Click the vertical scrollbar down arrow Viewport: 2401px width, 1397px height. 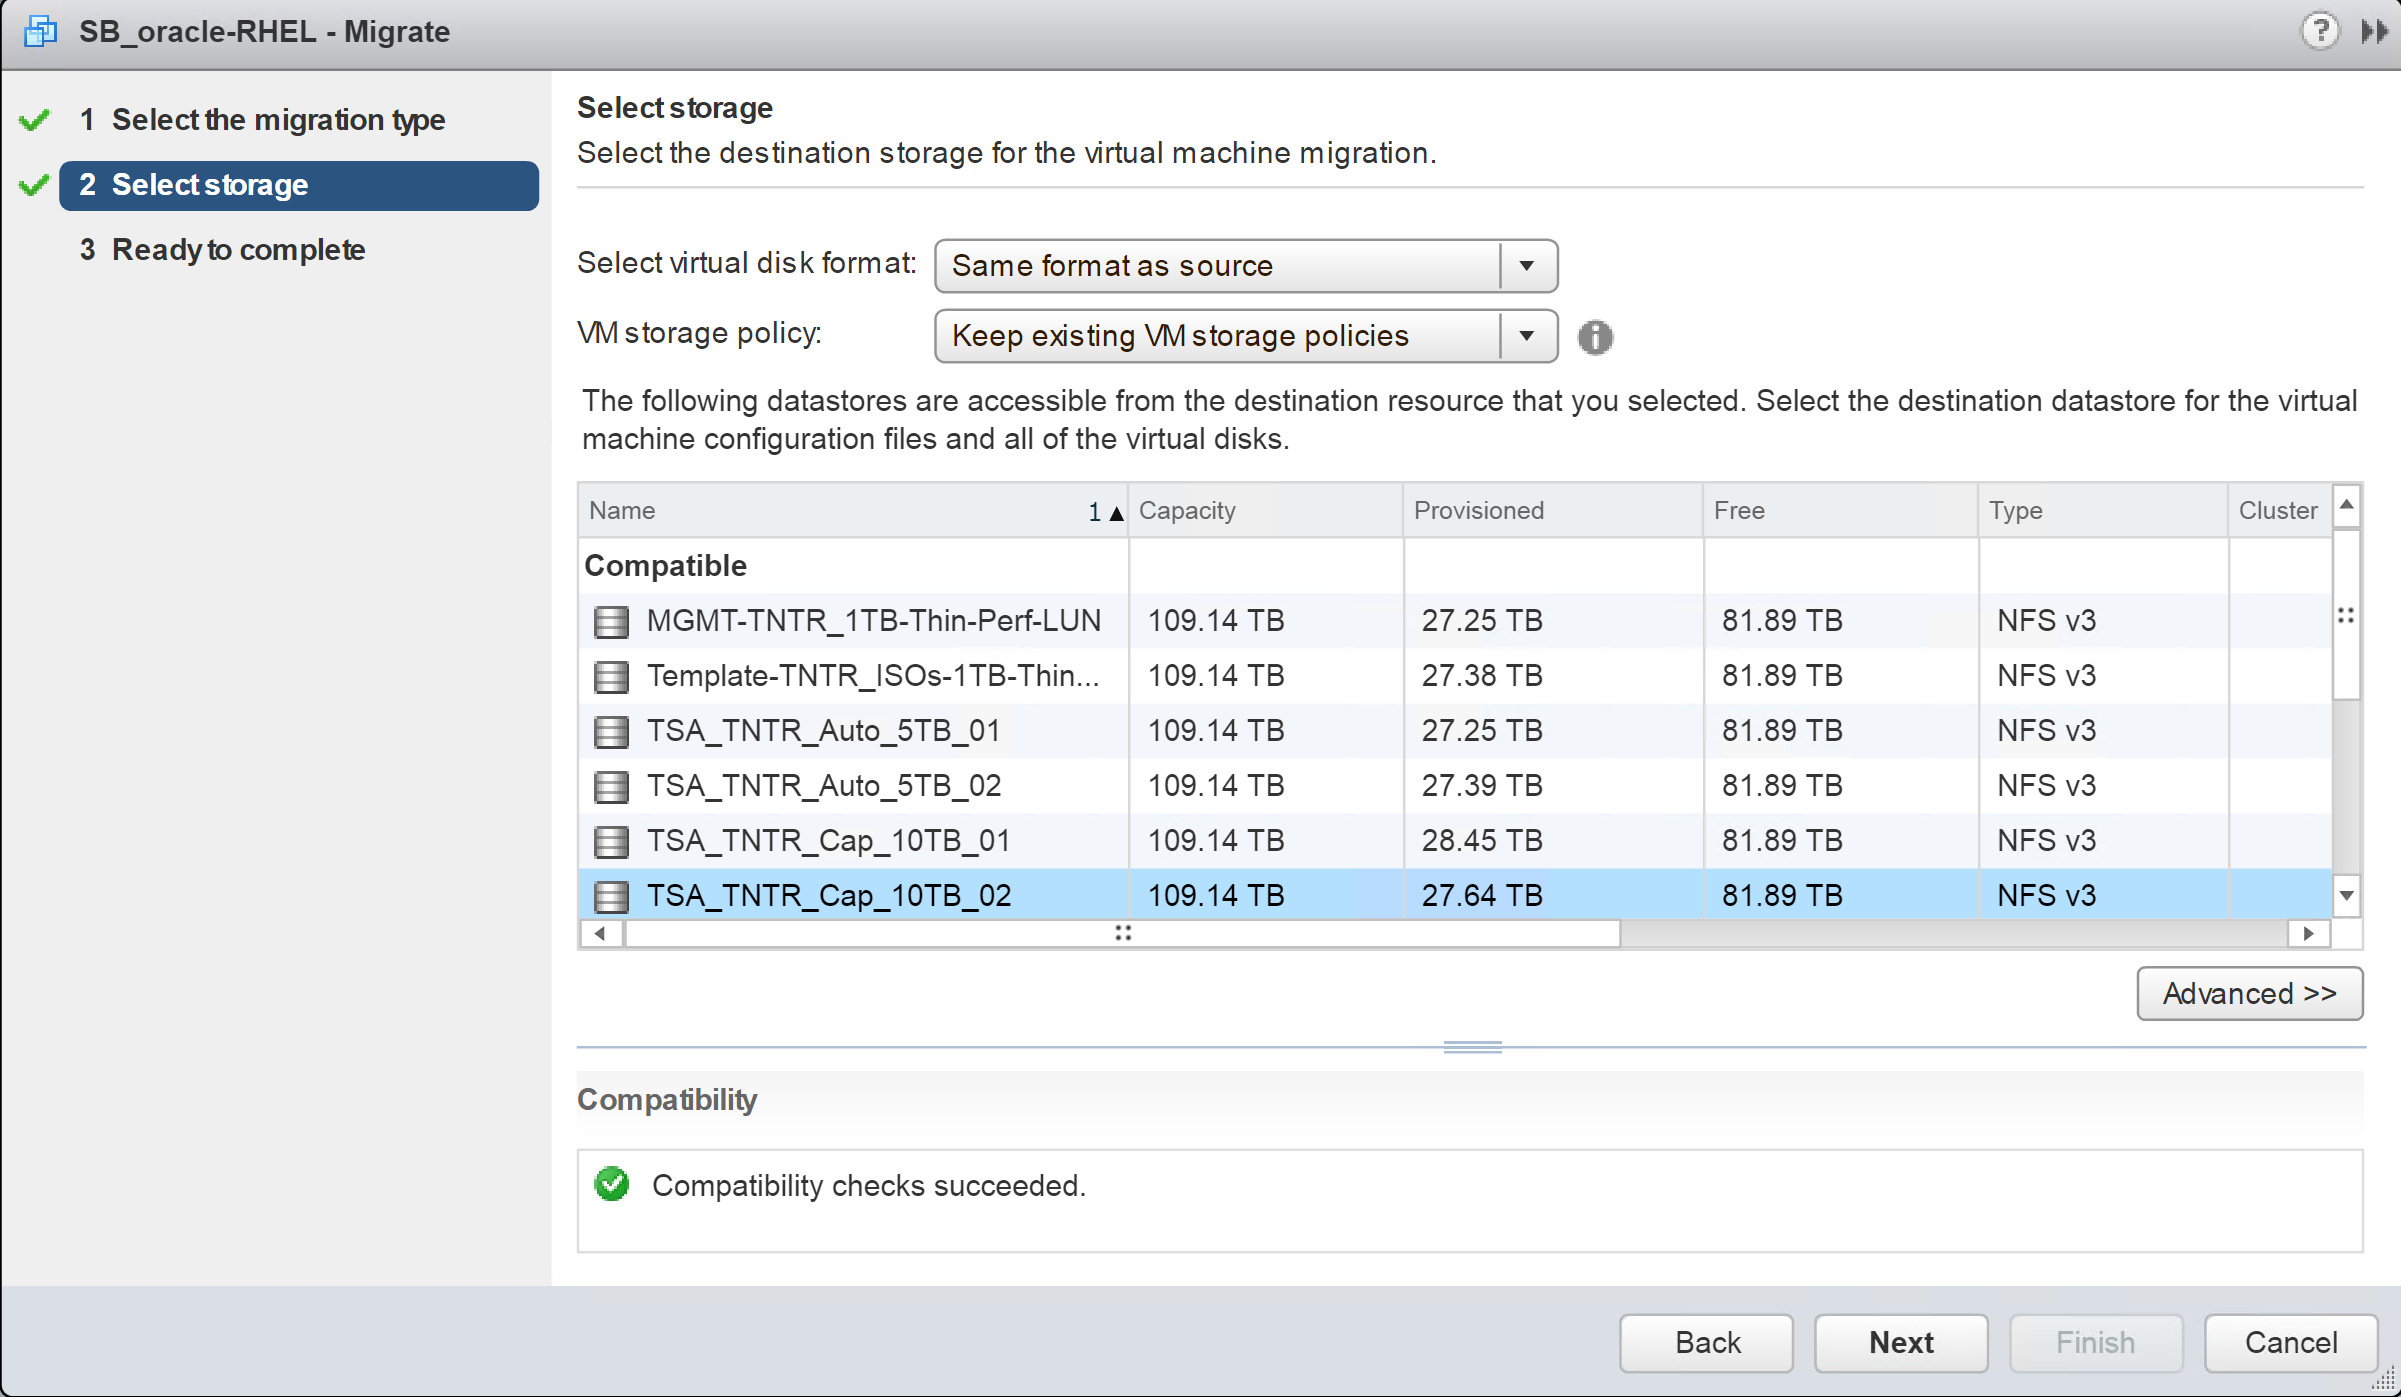2346,895
